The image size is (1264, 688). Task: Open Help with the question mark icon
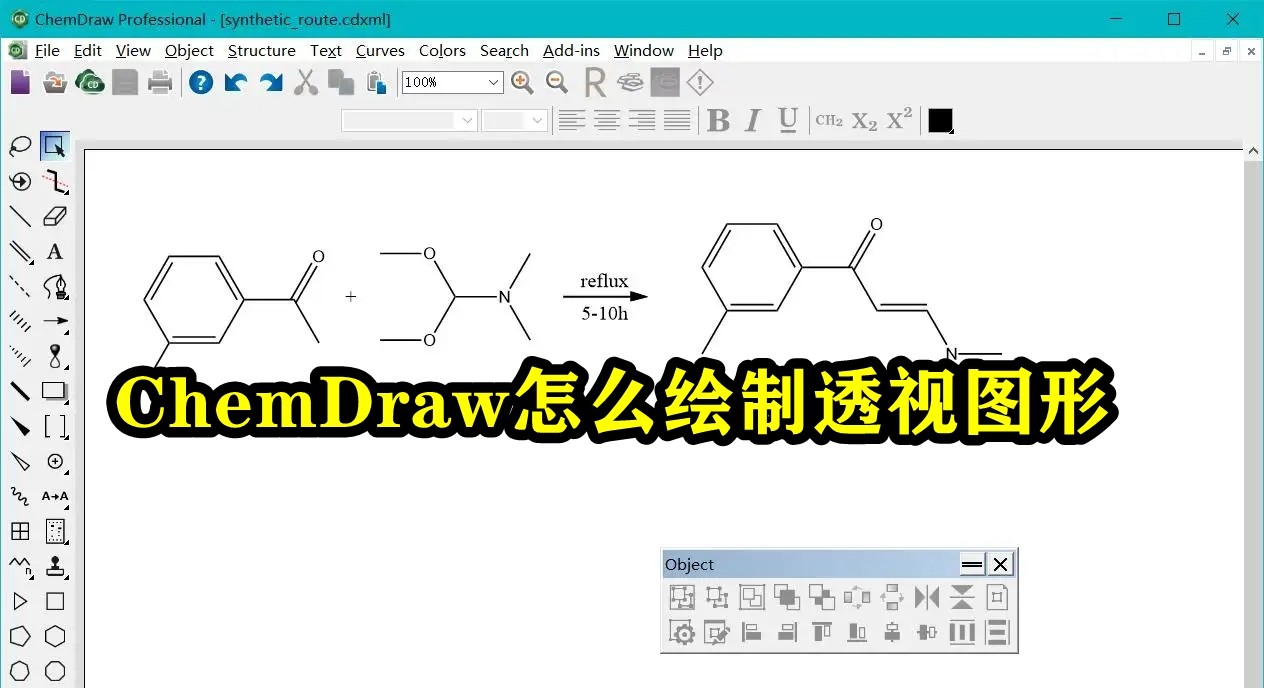tap(201, 82)
